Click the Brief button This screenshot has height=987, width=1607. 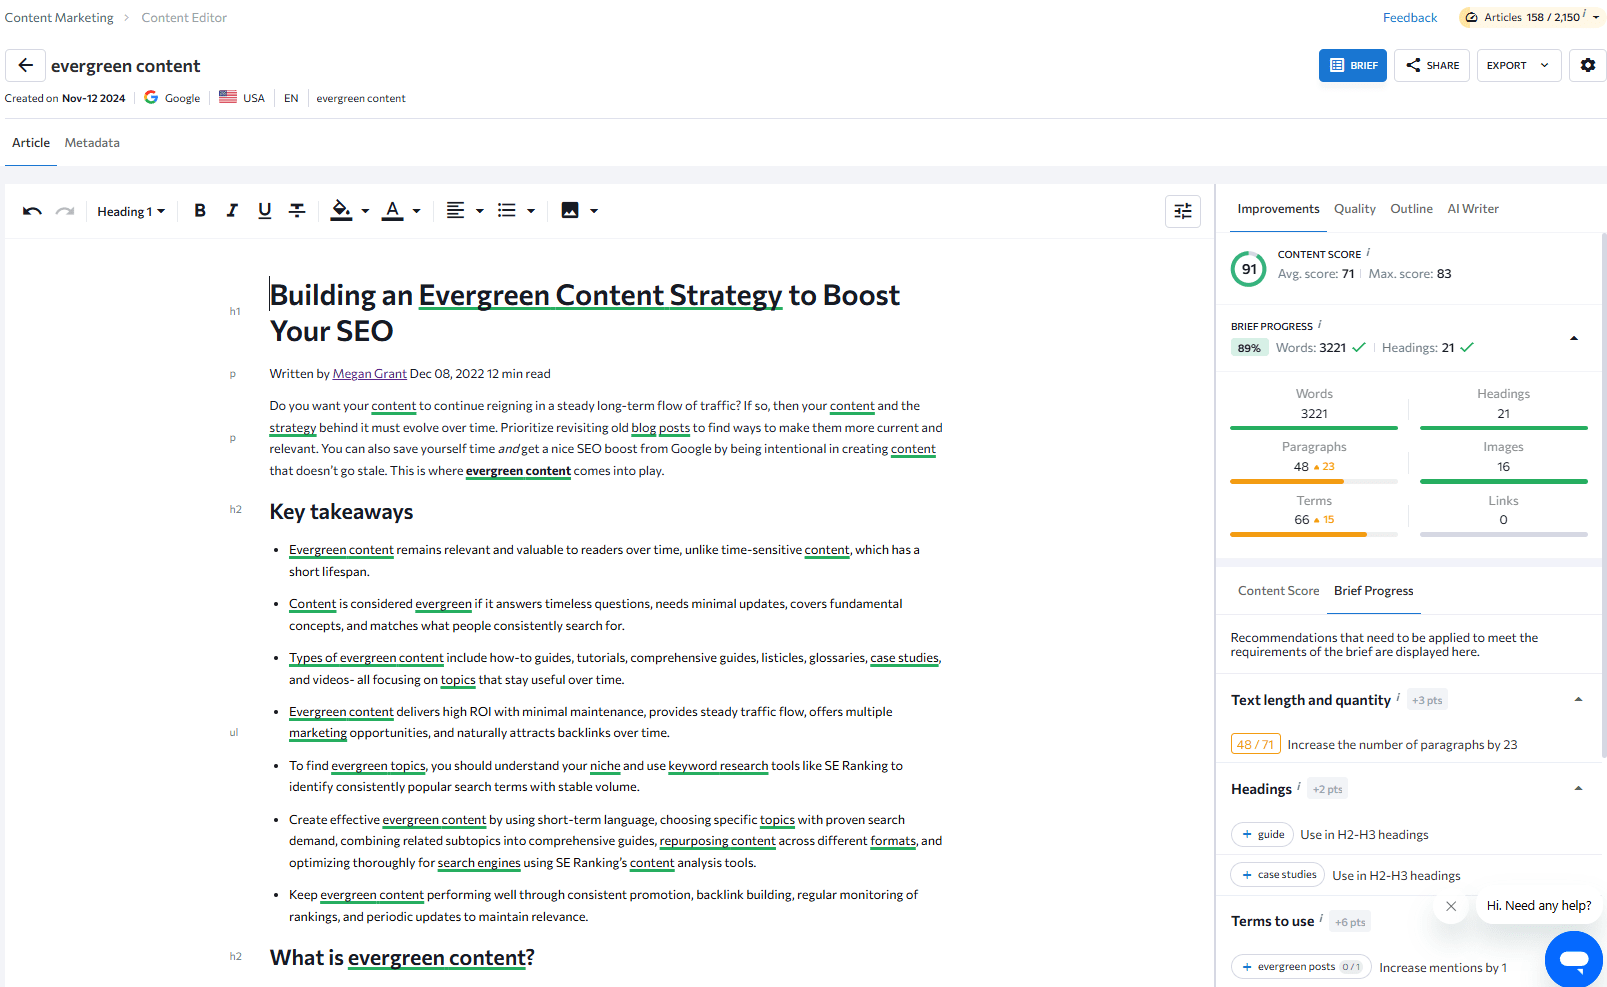coord(1353,65)
